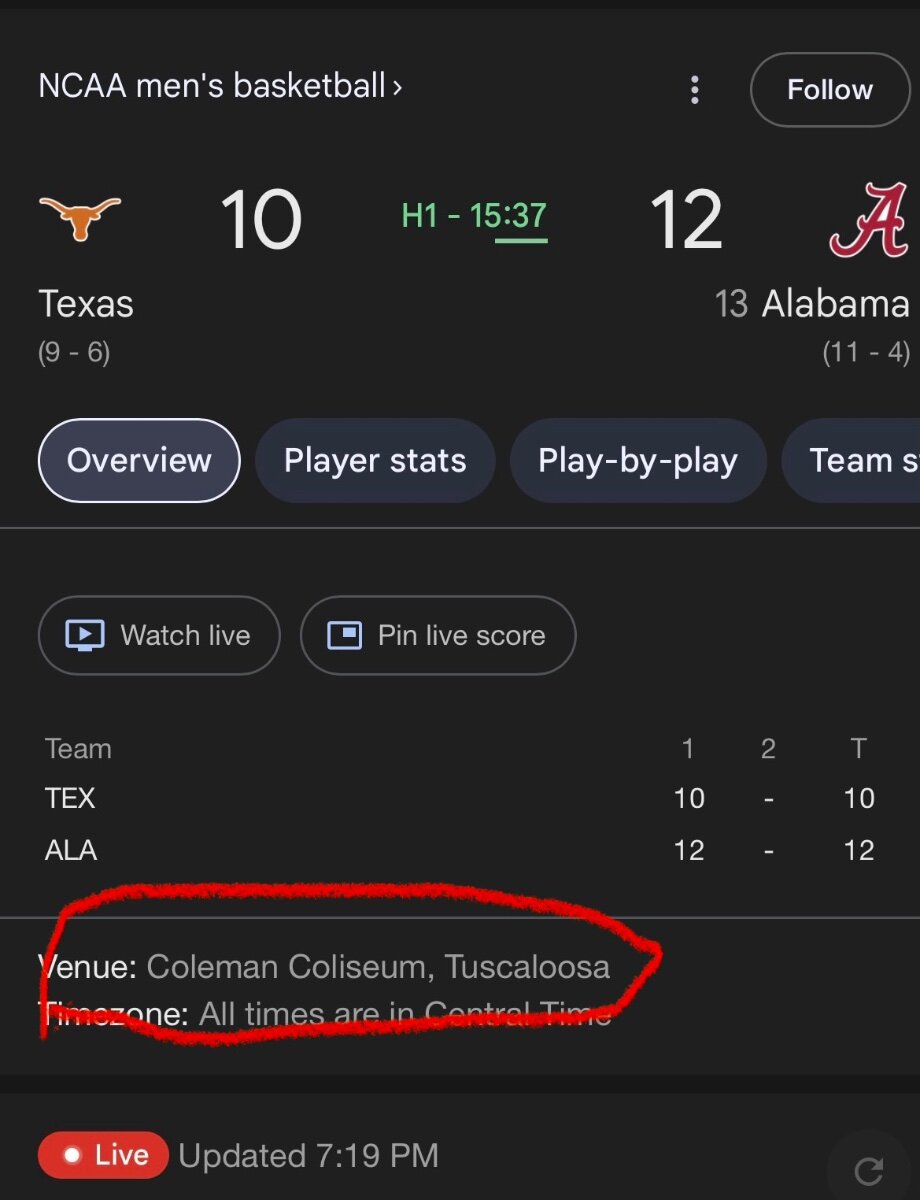Open the Play-by-play tab
Viewport: 920px width, 1200px height.
coord(637,461)
